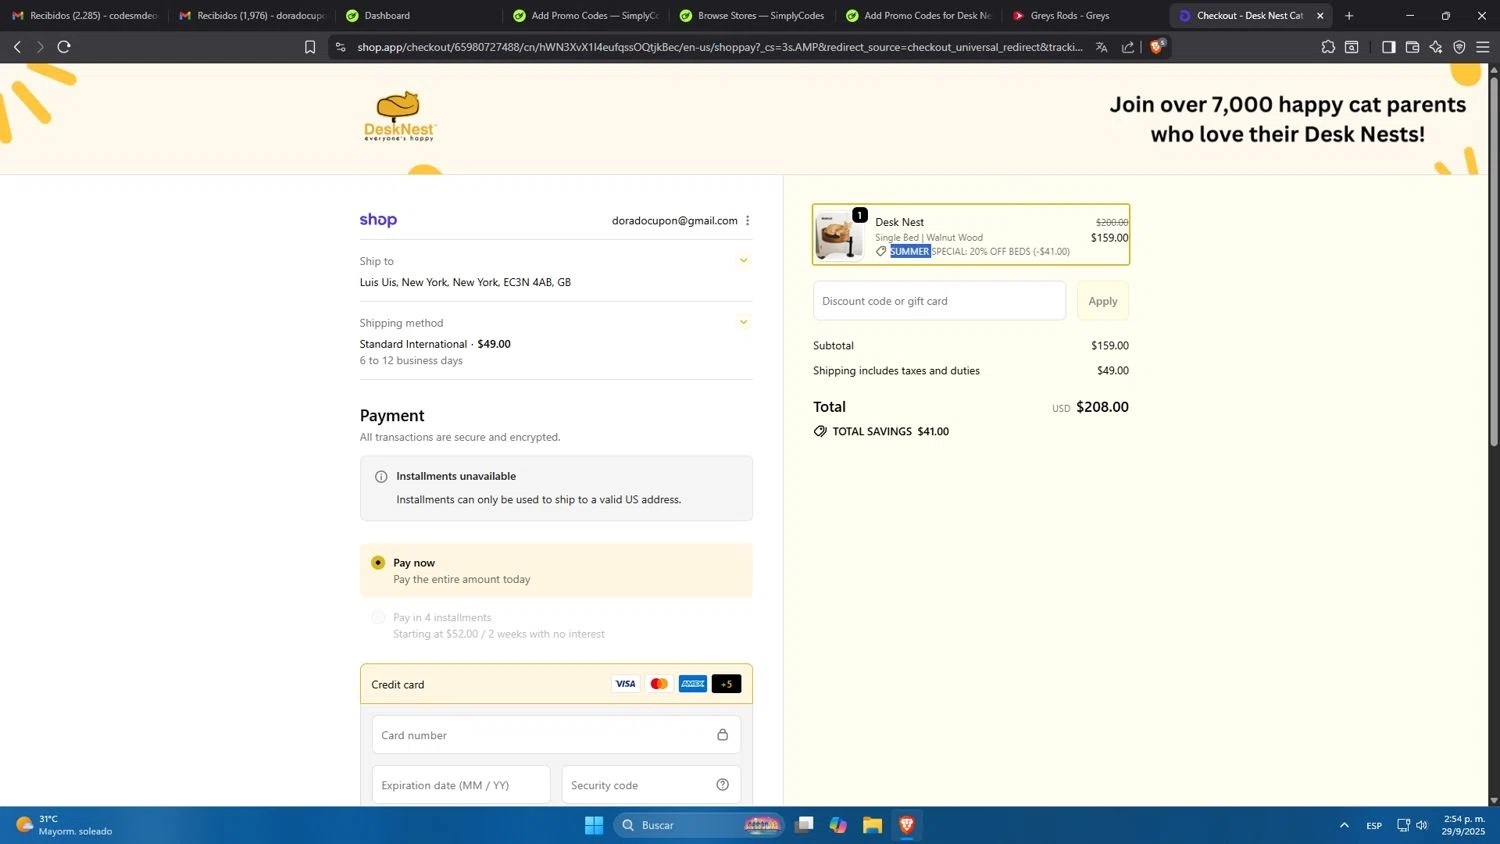Screen dimensions: 1500x844
Task: Click the card number lock icon
Action: (722, 734)
